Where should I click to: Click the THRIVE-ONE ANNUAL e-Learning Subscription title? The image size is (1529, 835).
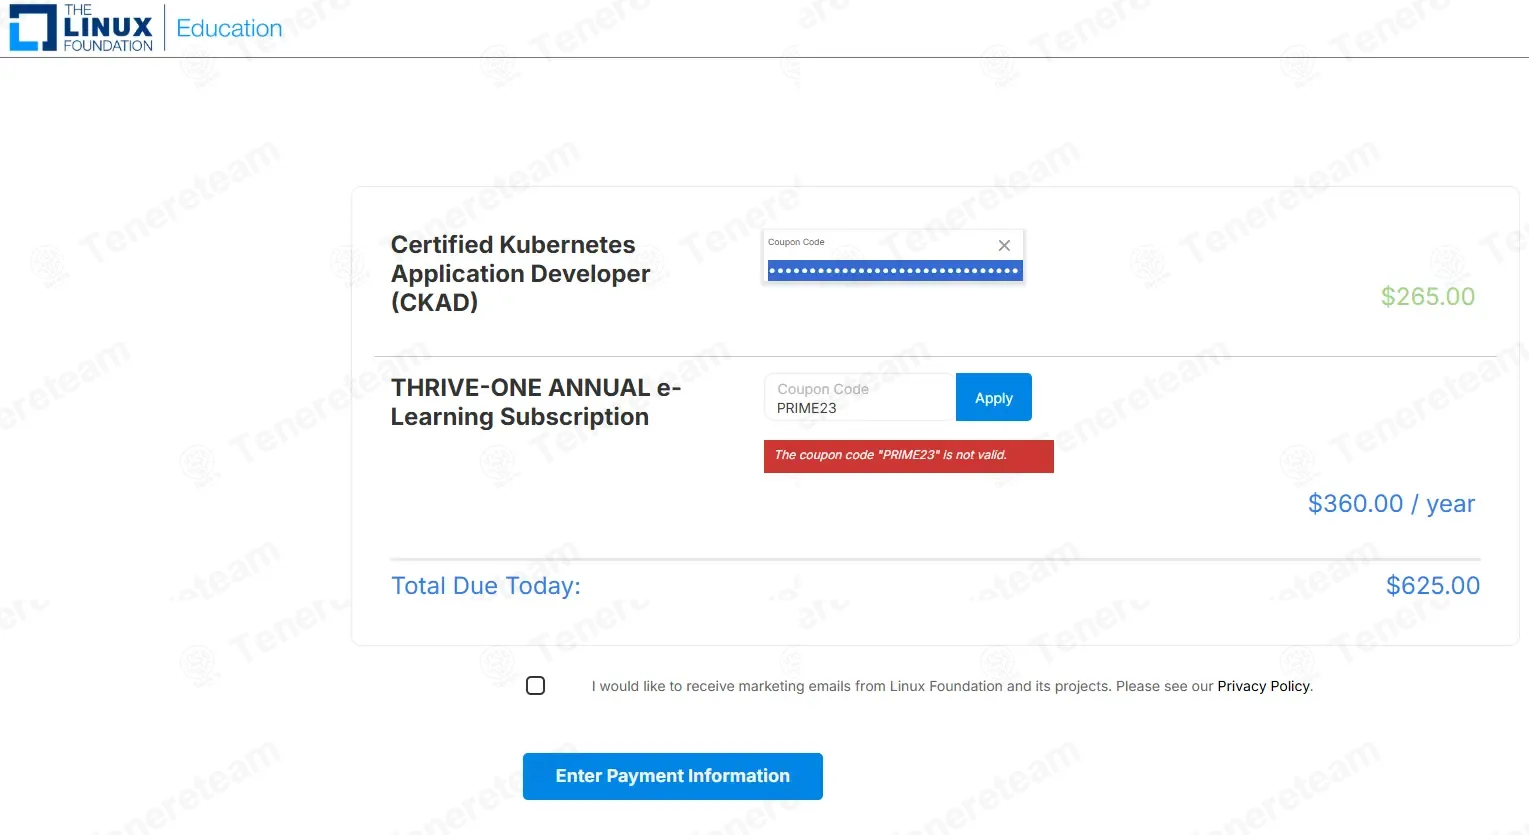(x=536, y=402)
